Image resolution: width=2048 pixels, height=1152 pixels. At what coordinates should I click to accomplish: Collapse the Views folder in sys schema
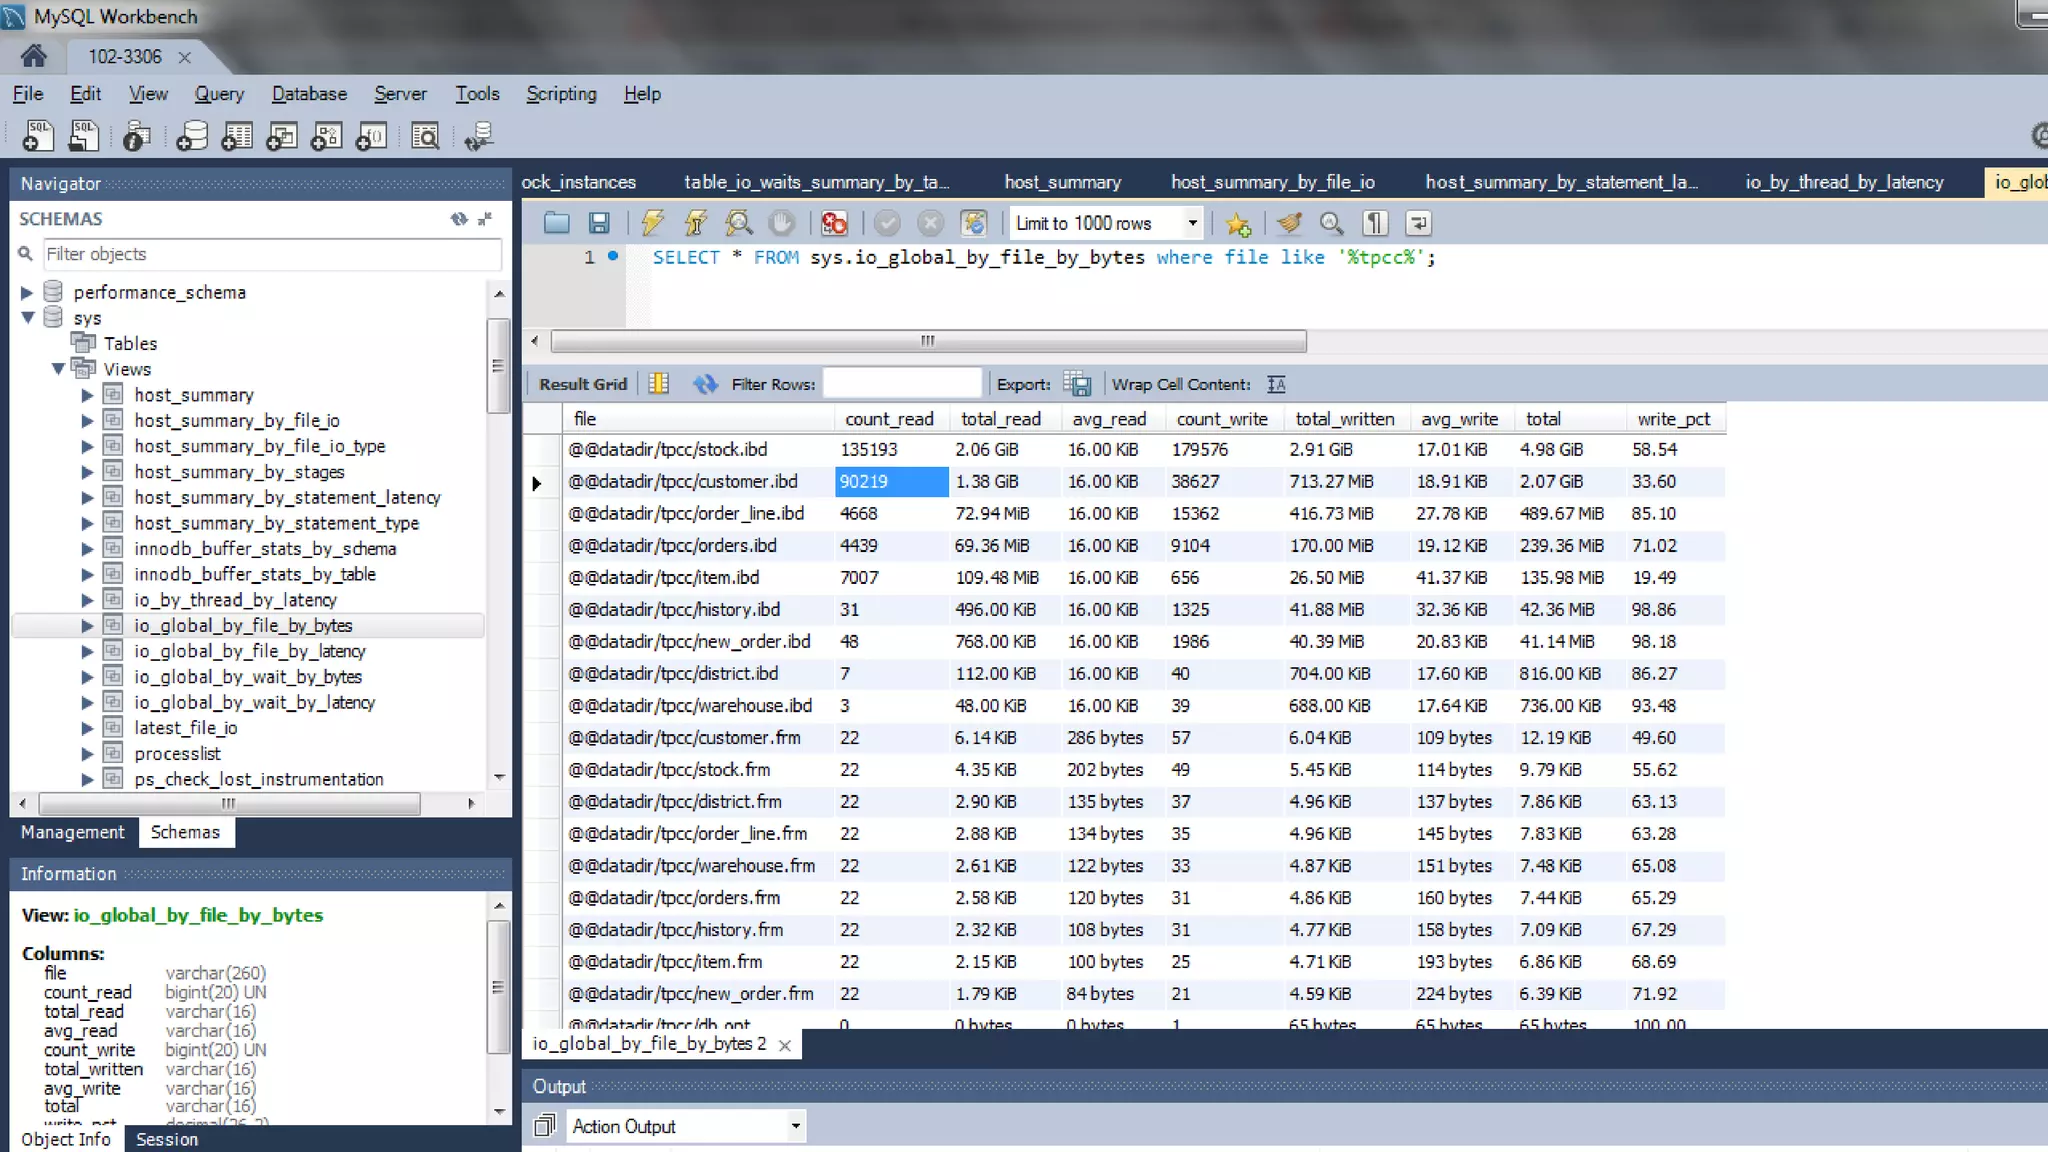coord(58,369)
